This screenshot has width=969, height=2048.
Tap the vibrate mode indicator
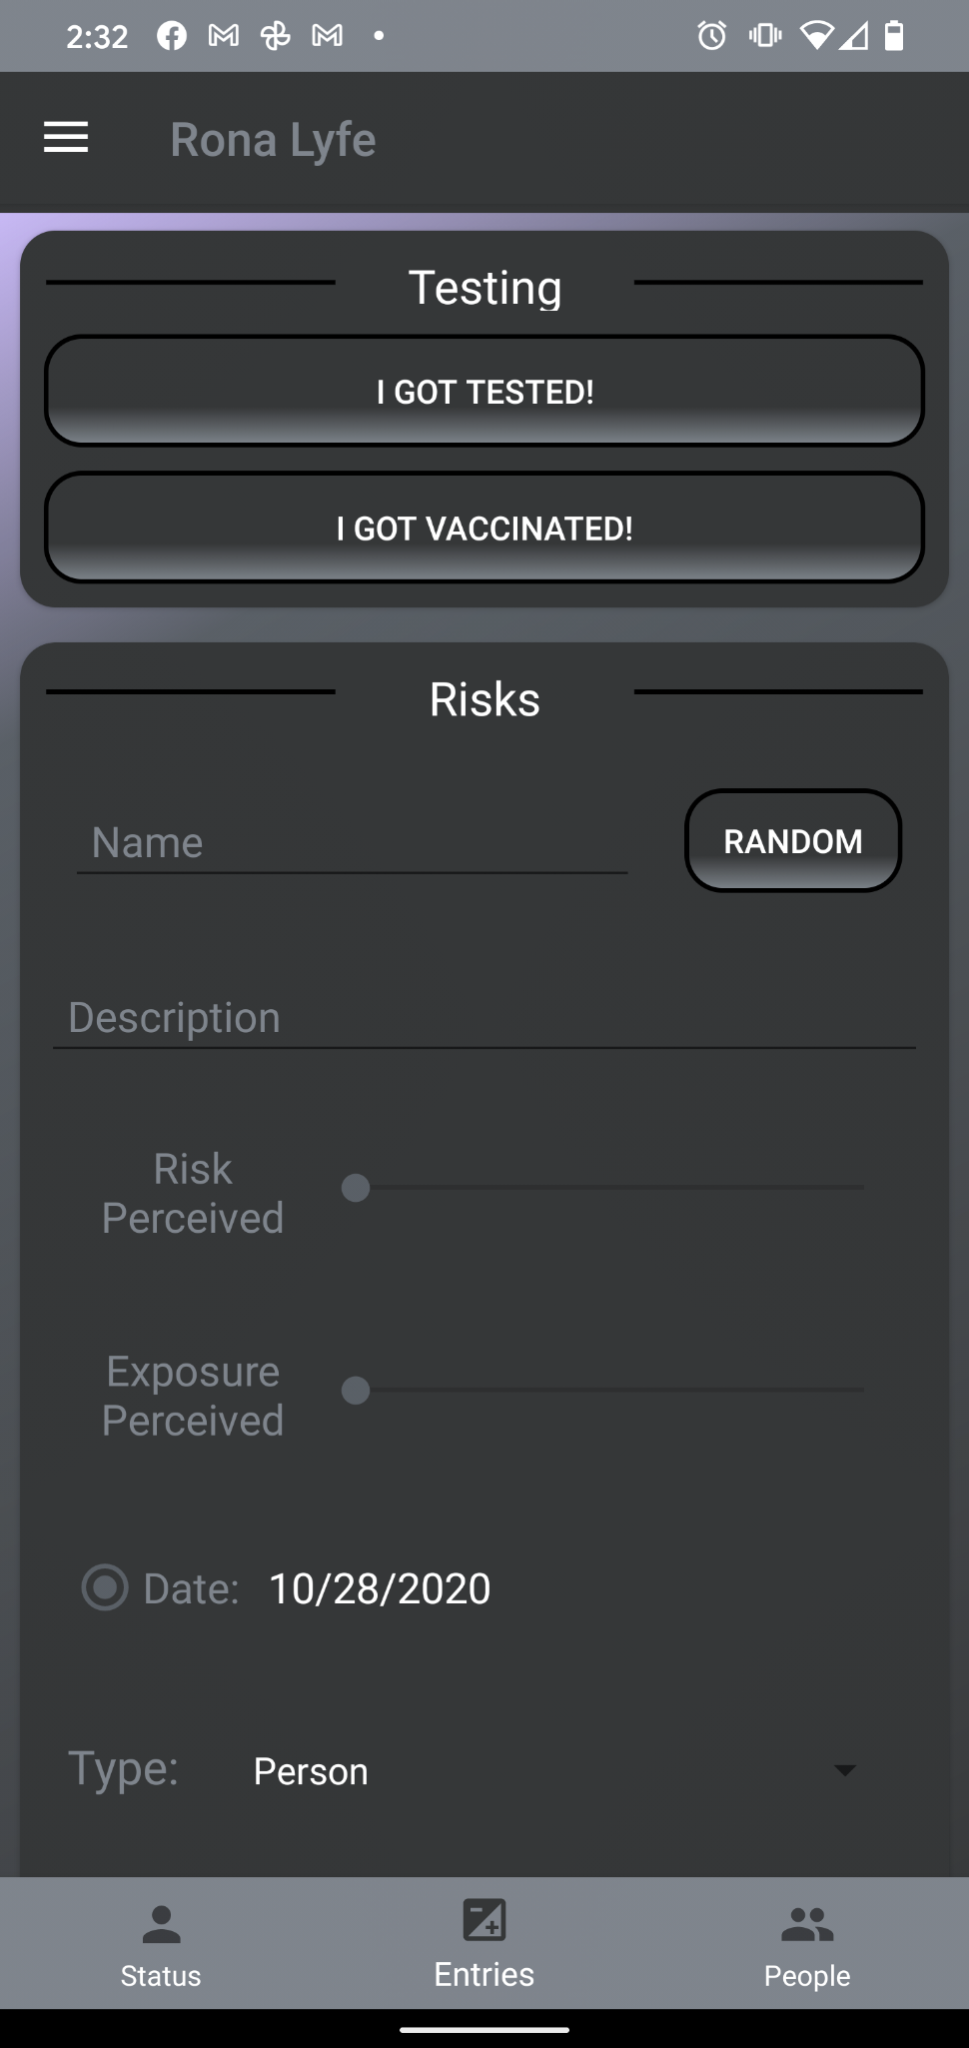click(x=764, y=35)
